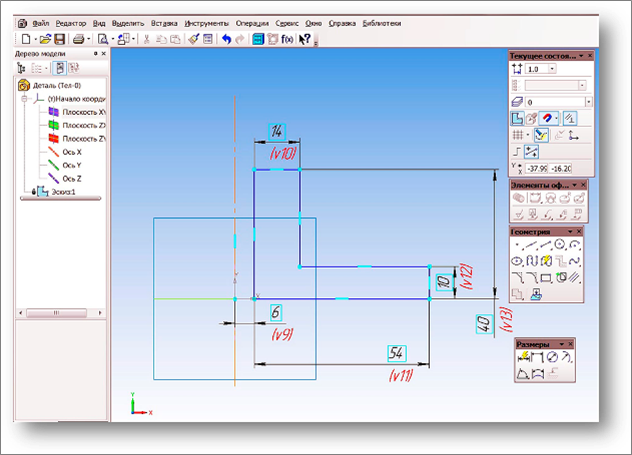Click the Open file folder icon

coord(45,39)
